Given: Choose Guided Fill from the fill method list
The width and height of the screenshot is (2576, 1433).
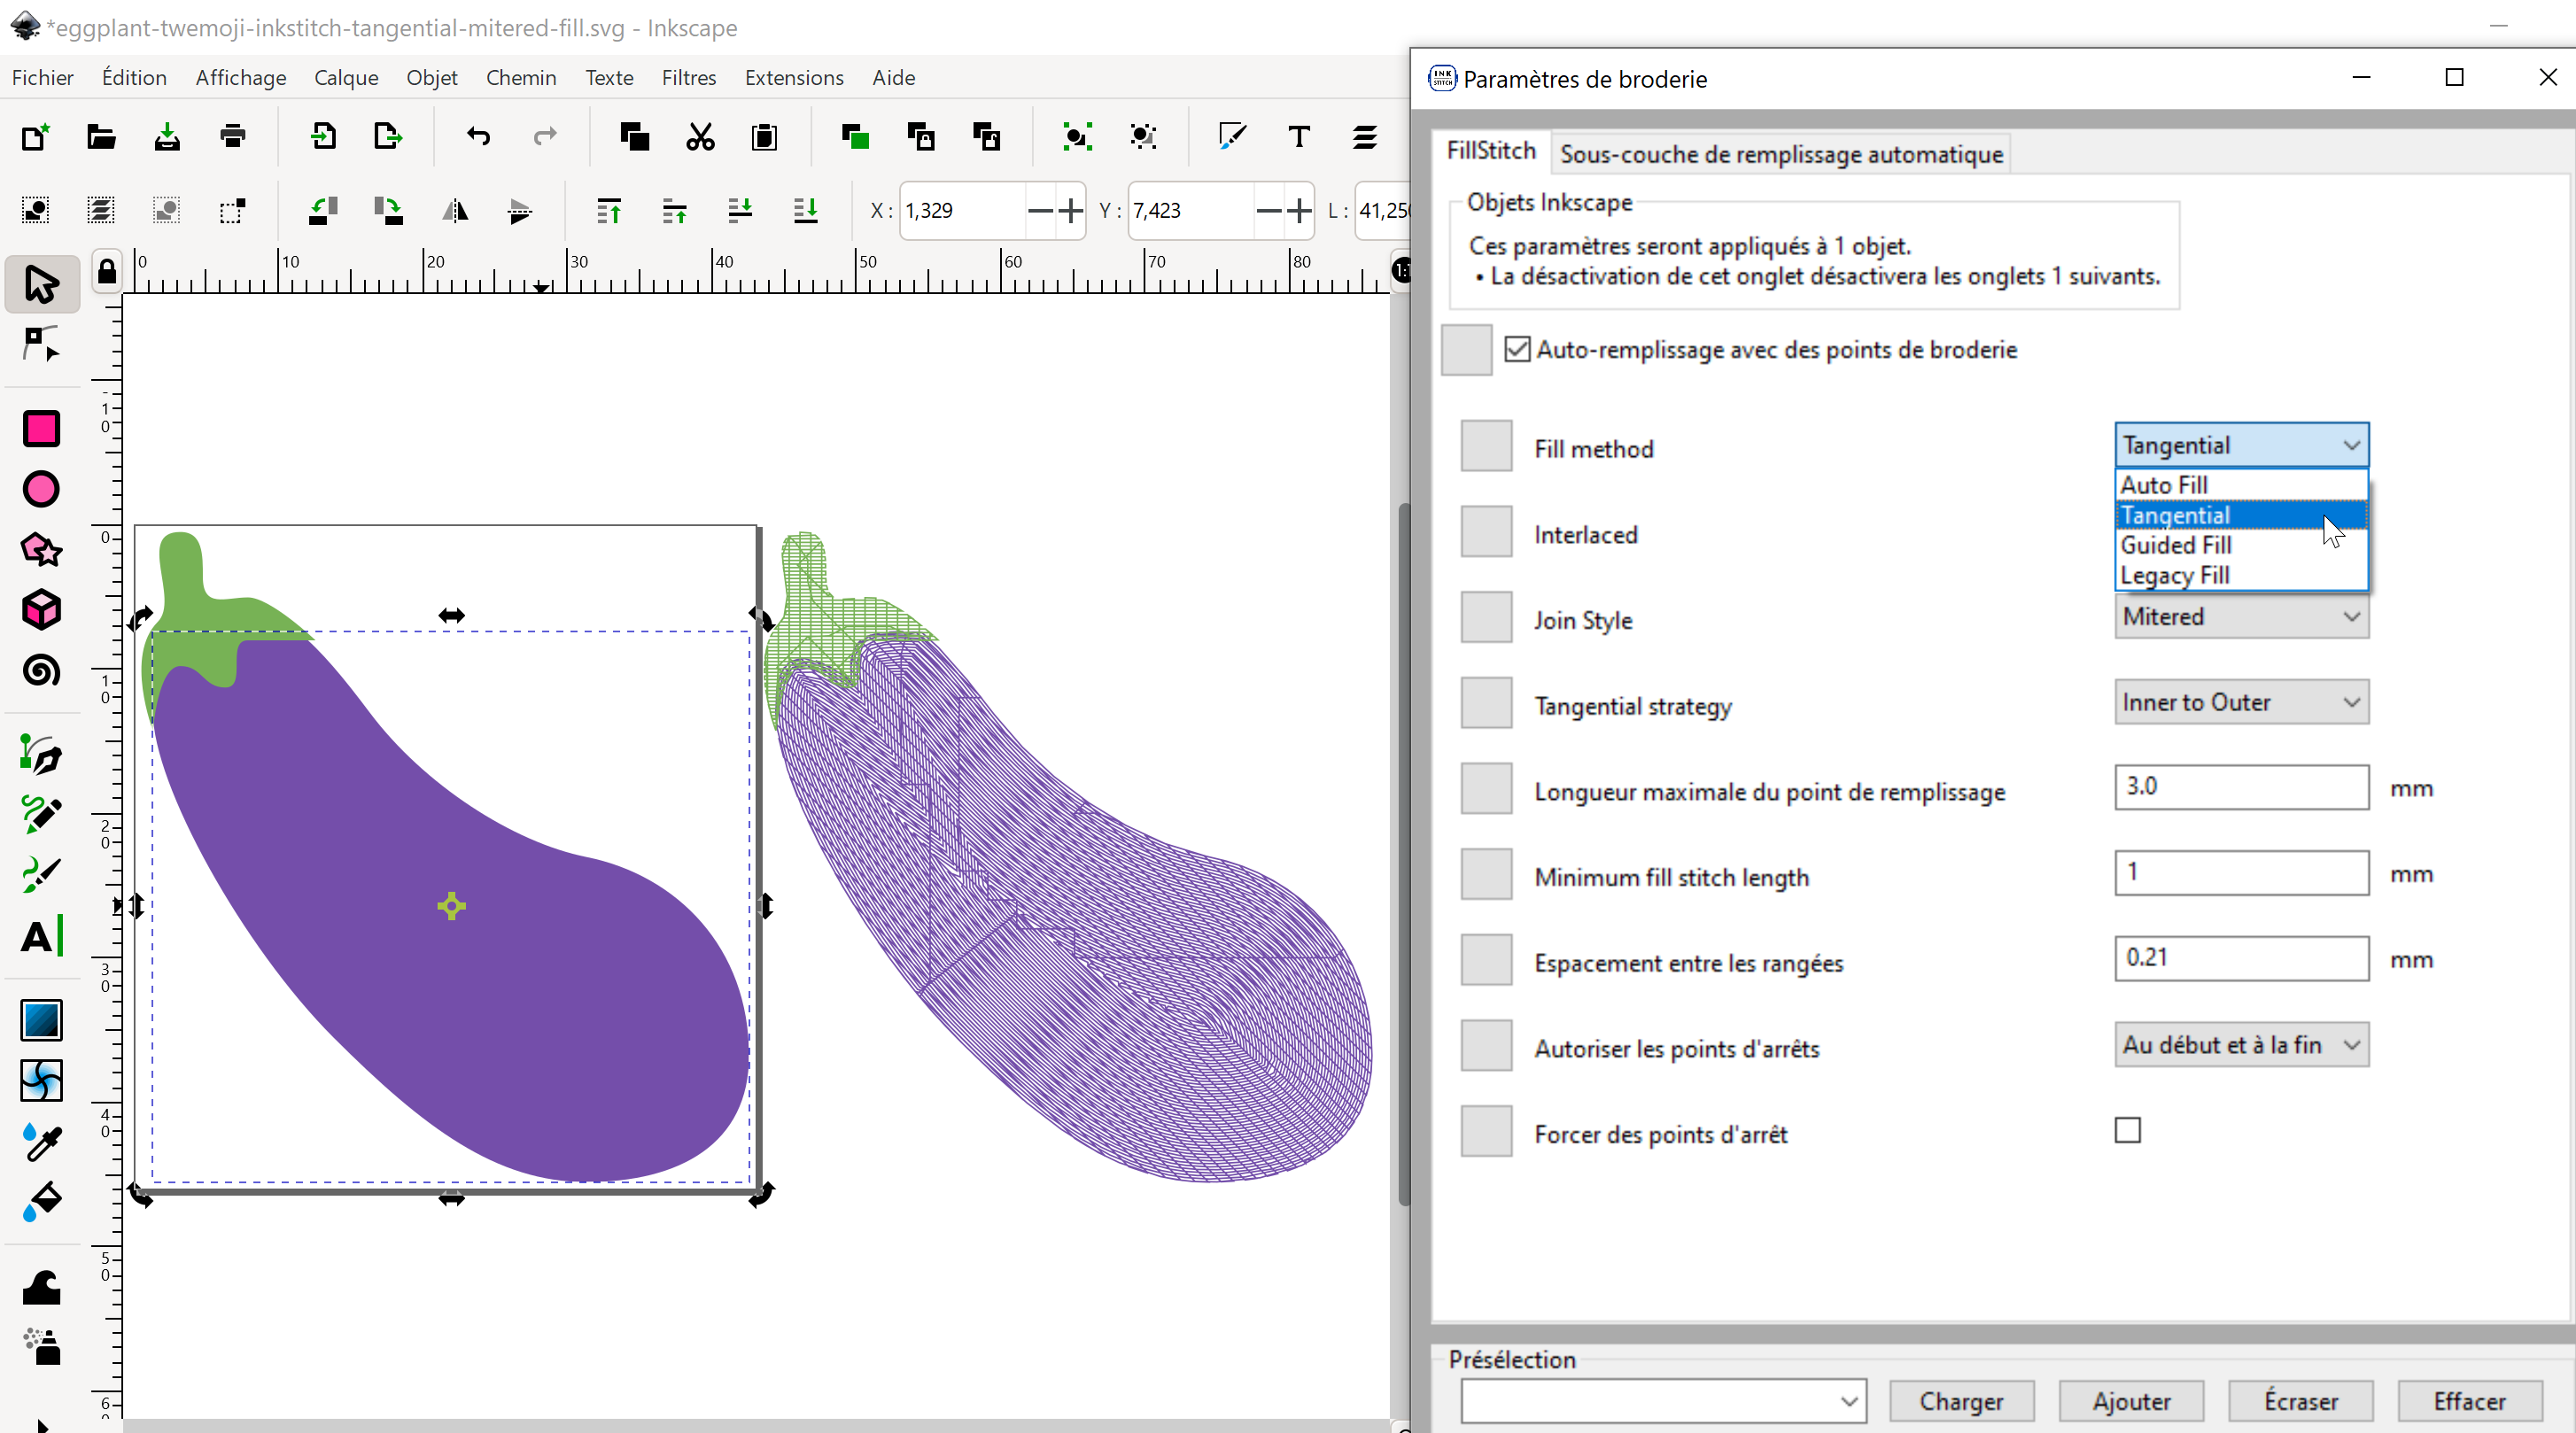Looking at the screenshot, I should [x=2176, y=545].
